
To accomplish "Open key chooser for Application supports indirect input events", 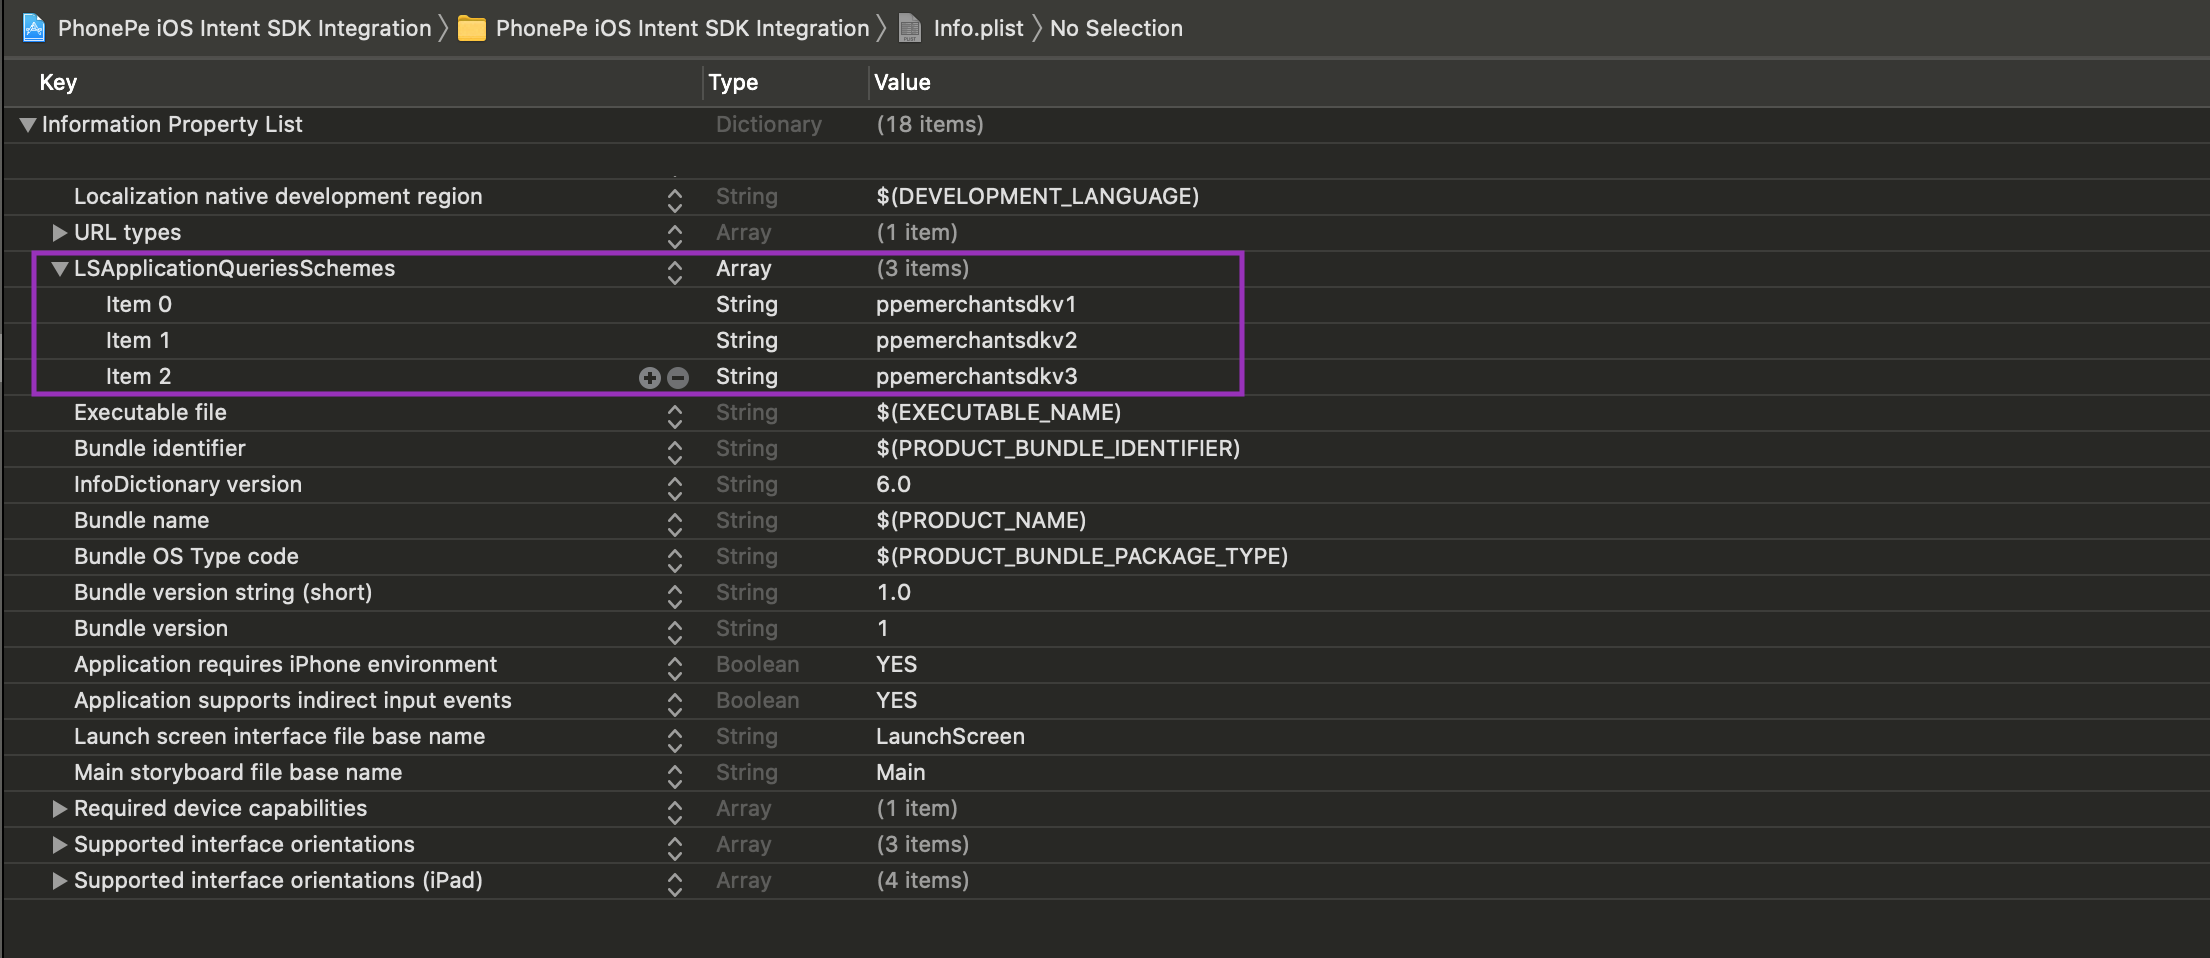I will point(675,703).
